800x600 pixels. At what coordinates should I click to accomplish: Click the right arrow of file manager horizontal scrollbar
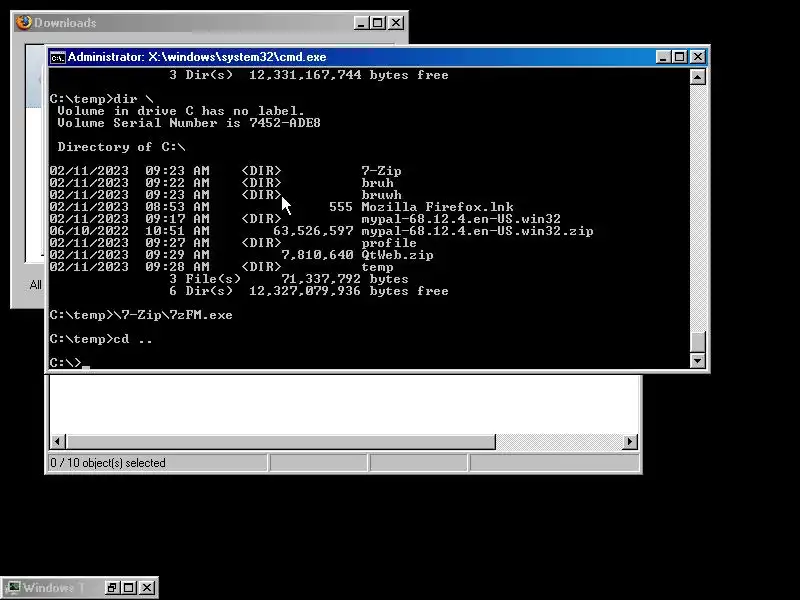tap(630, 441)
